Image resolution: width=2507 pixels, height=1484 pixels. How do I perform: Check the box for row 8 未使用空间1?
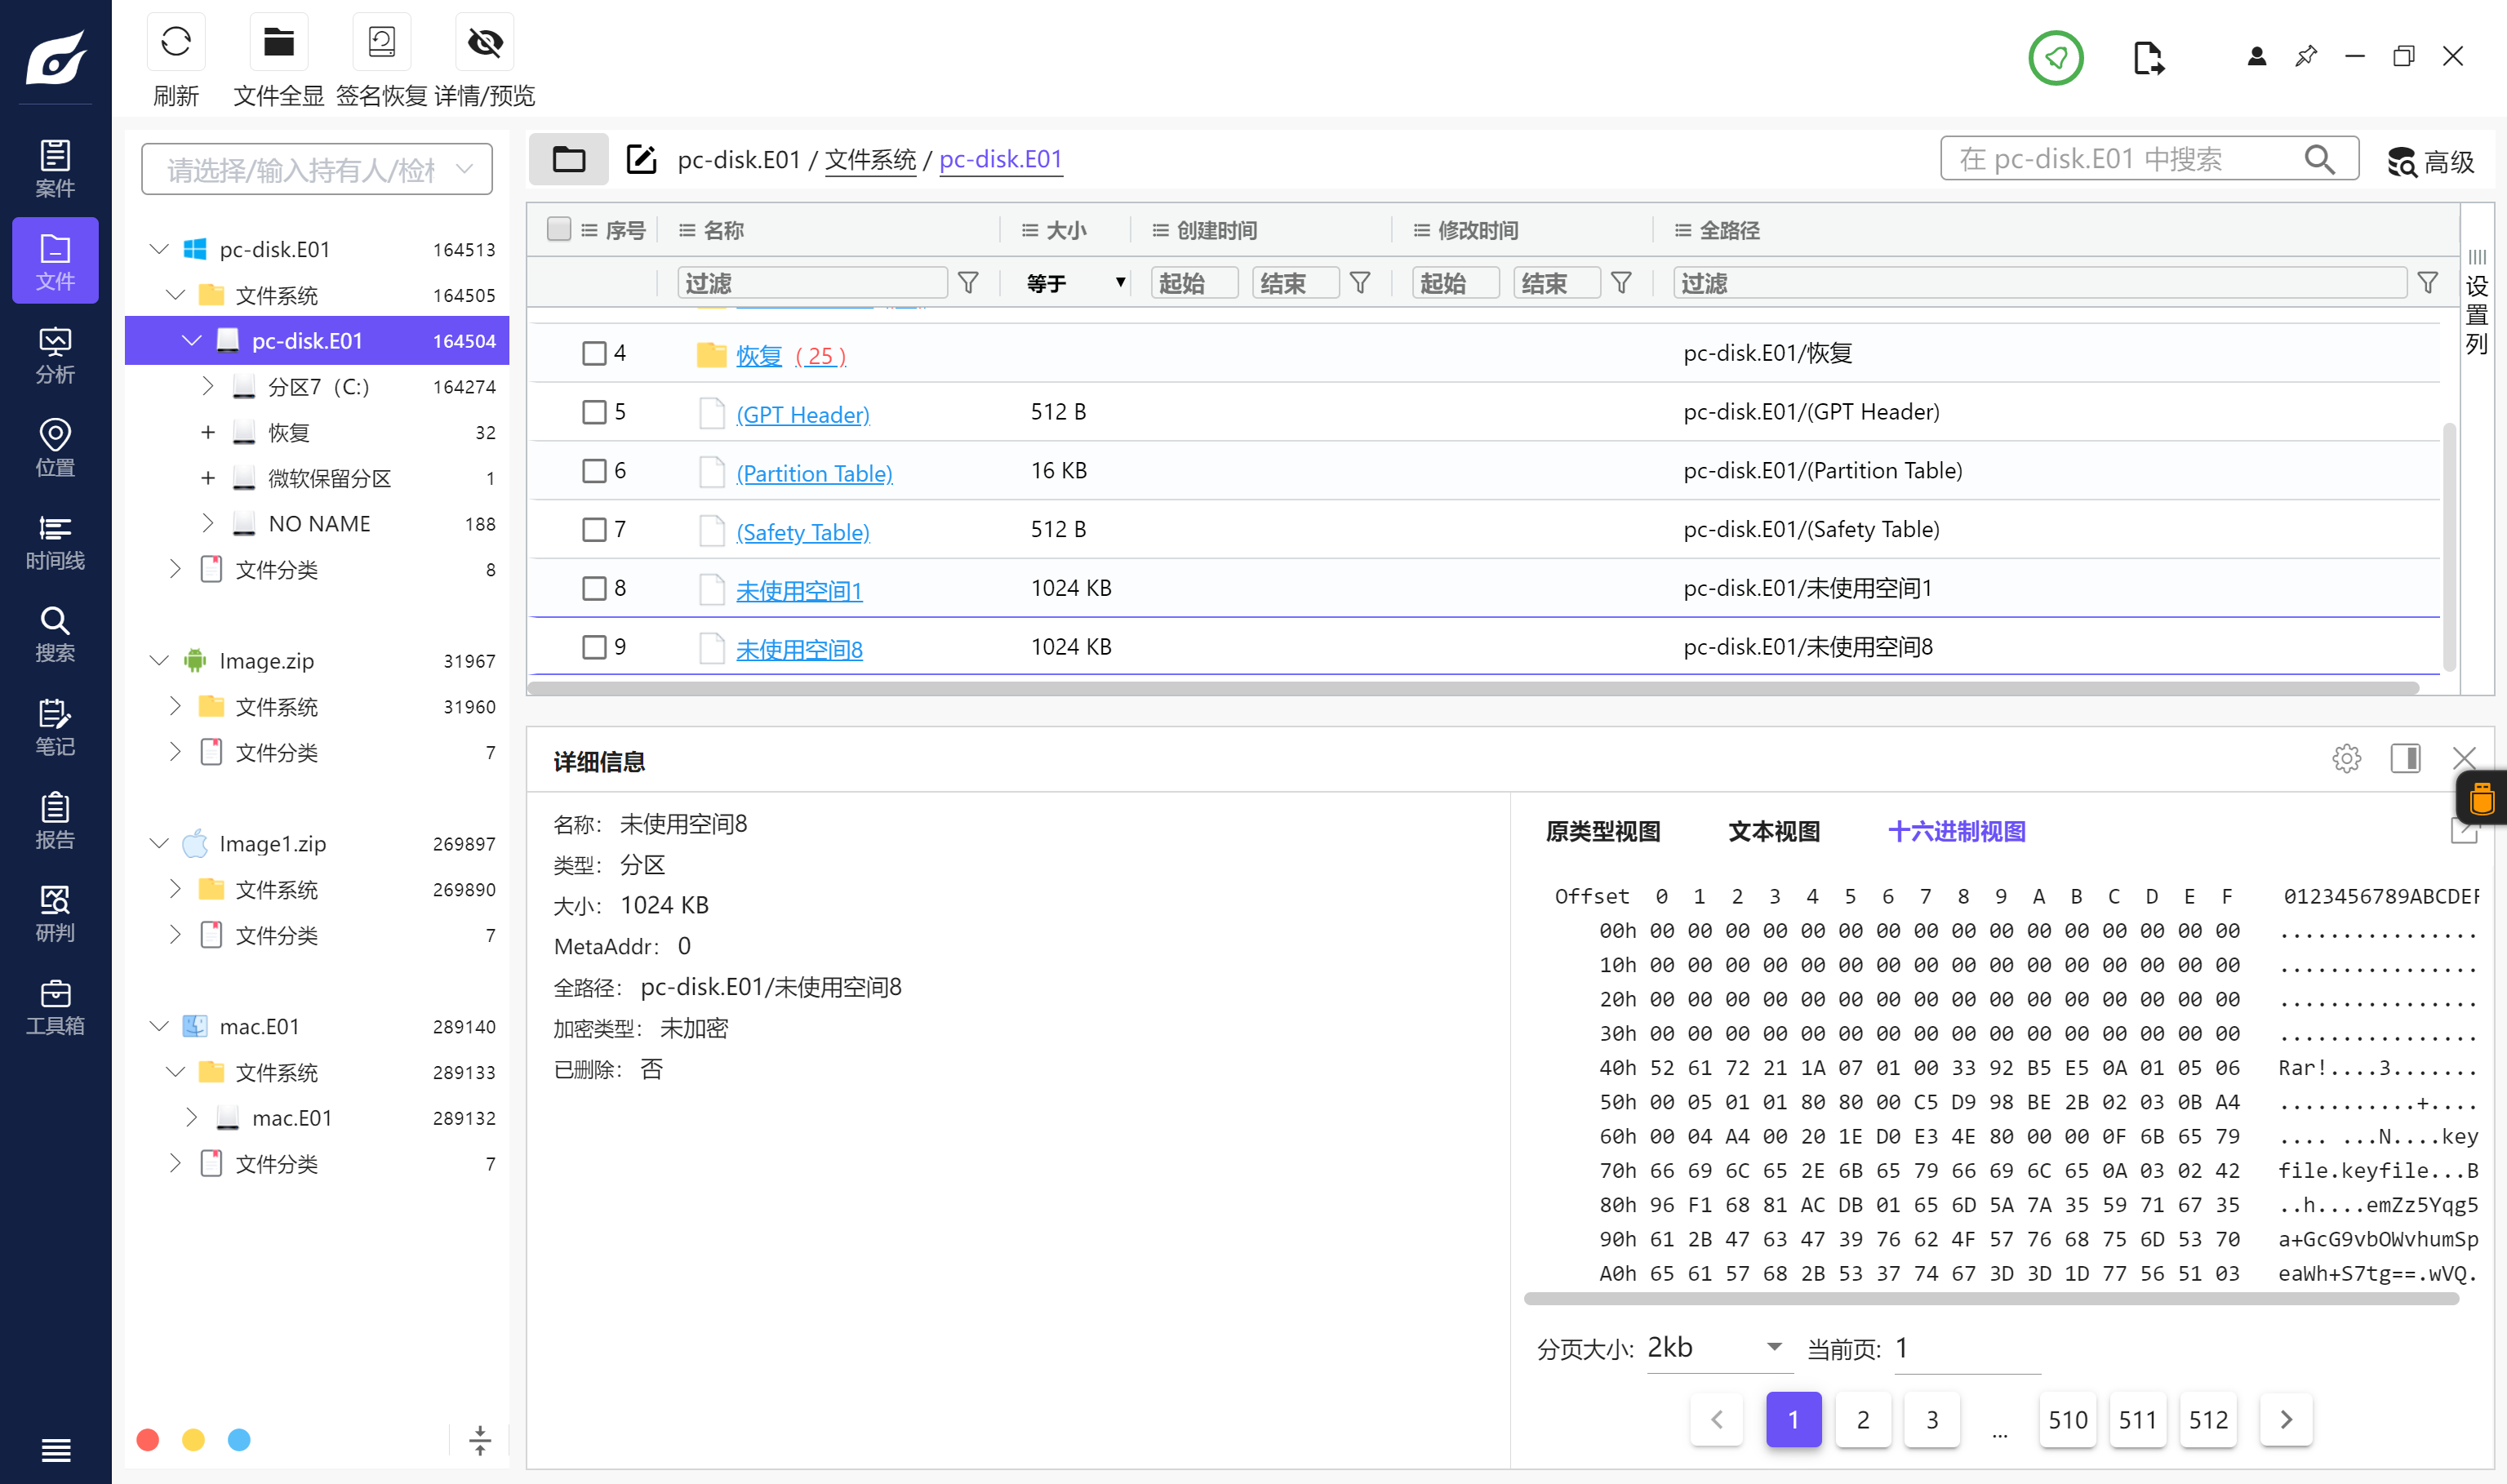click(594, 588)
